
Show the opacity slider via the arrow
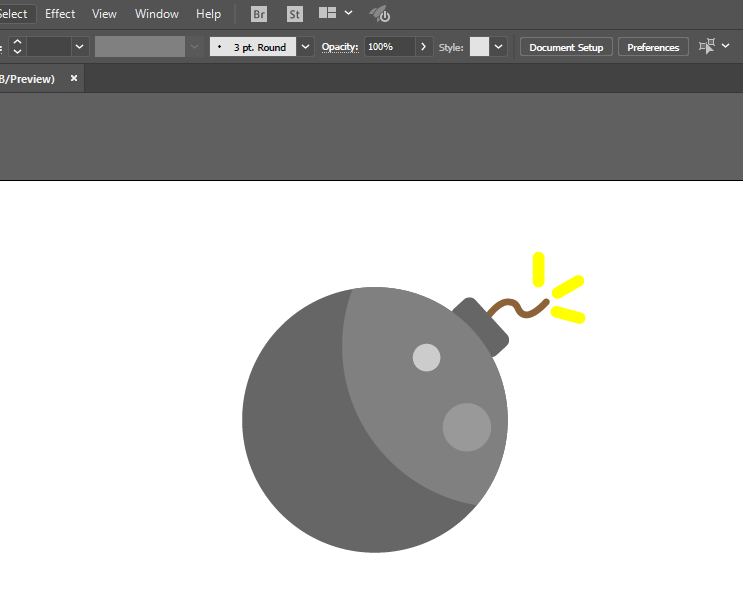pos(424,47)
